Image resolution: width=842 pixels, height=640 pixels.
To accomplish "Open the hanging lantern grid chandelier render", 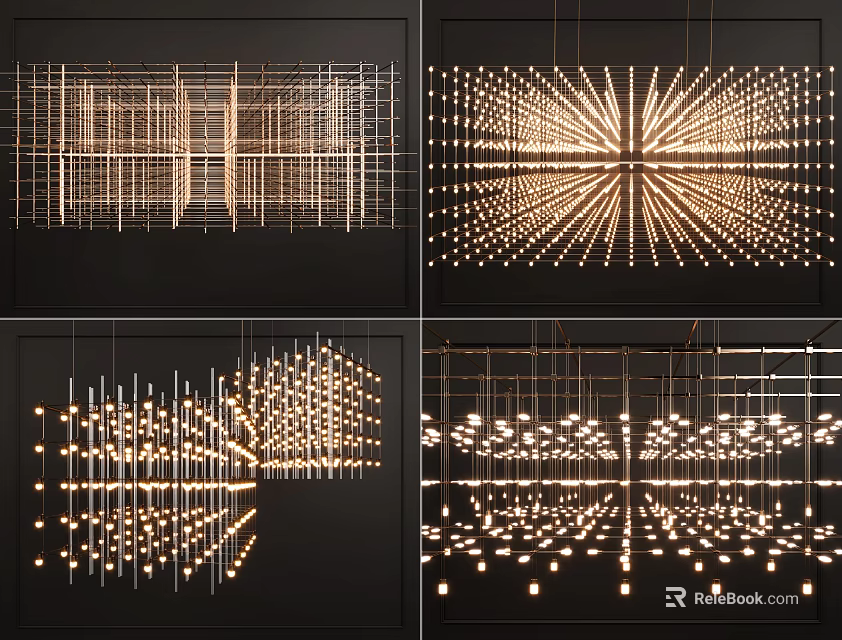I will [x=632, y=480].
